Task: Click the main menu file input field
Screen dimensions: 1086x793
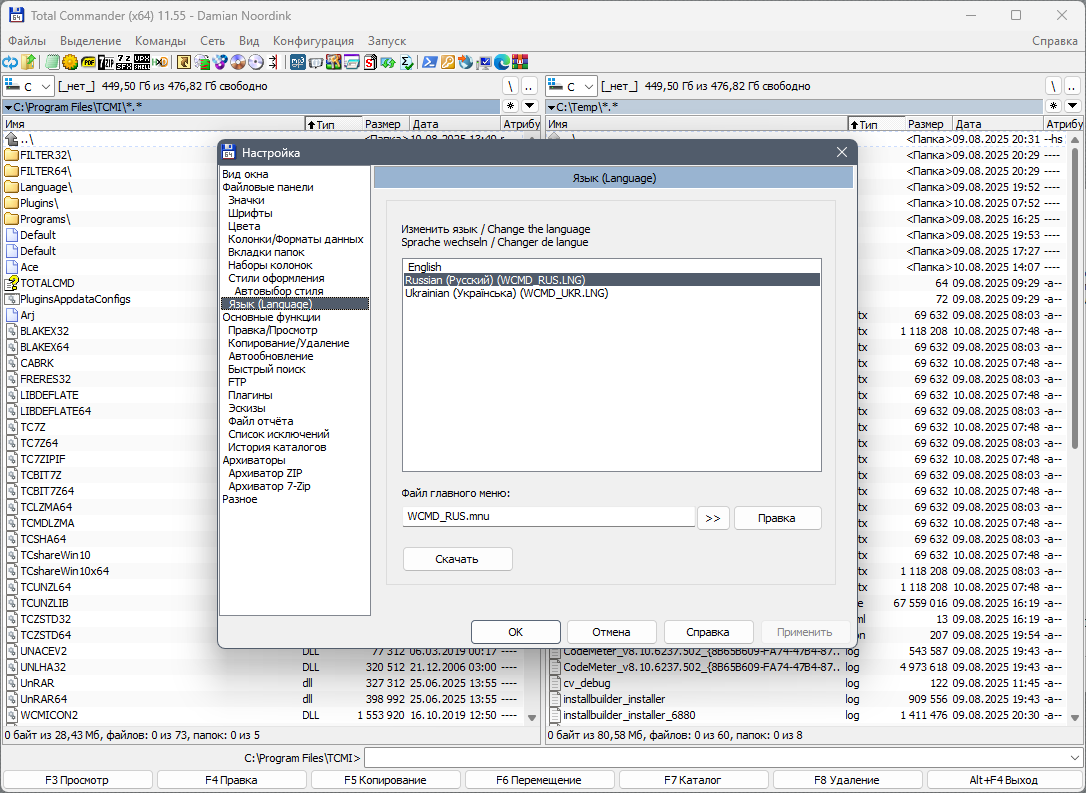Action: coord(549,517)
